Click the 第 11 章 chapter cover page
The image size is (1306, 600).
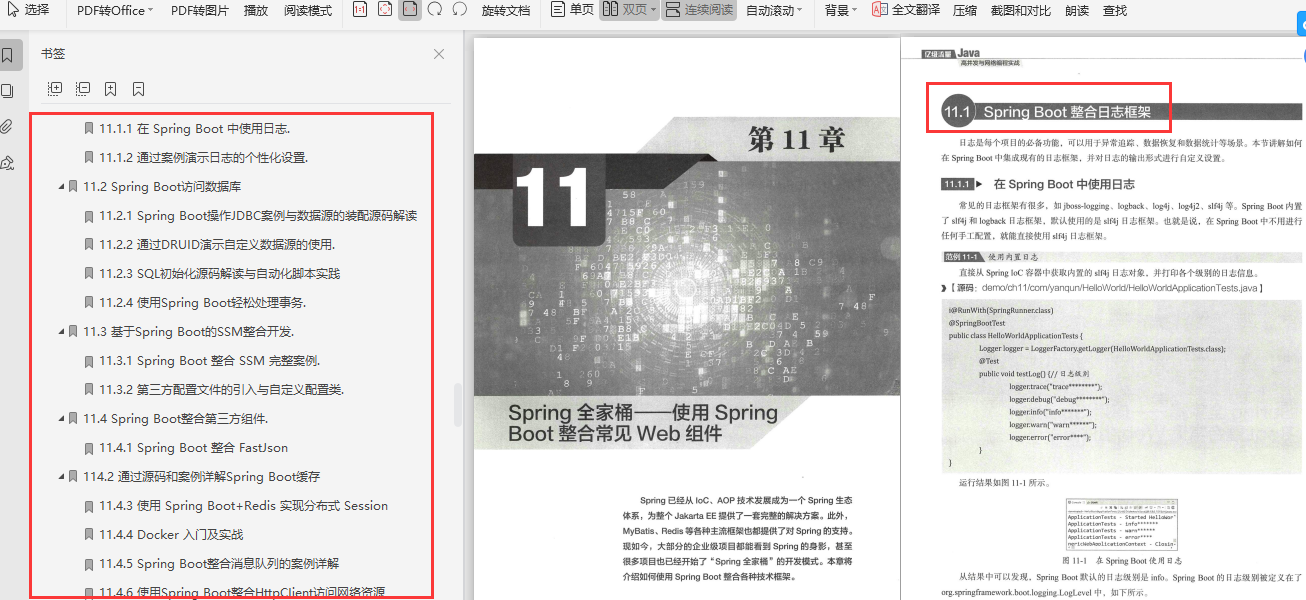tap(687, 319)
